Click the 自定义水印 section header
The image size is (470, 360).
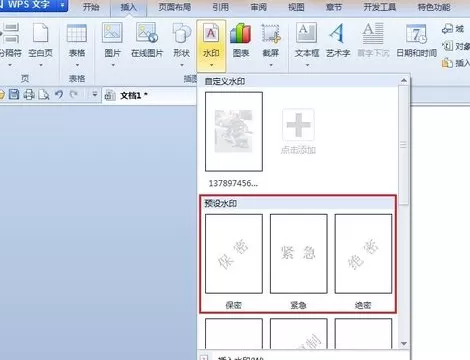point(225,81)
